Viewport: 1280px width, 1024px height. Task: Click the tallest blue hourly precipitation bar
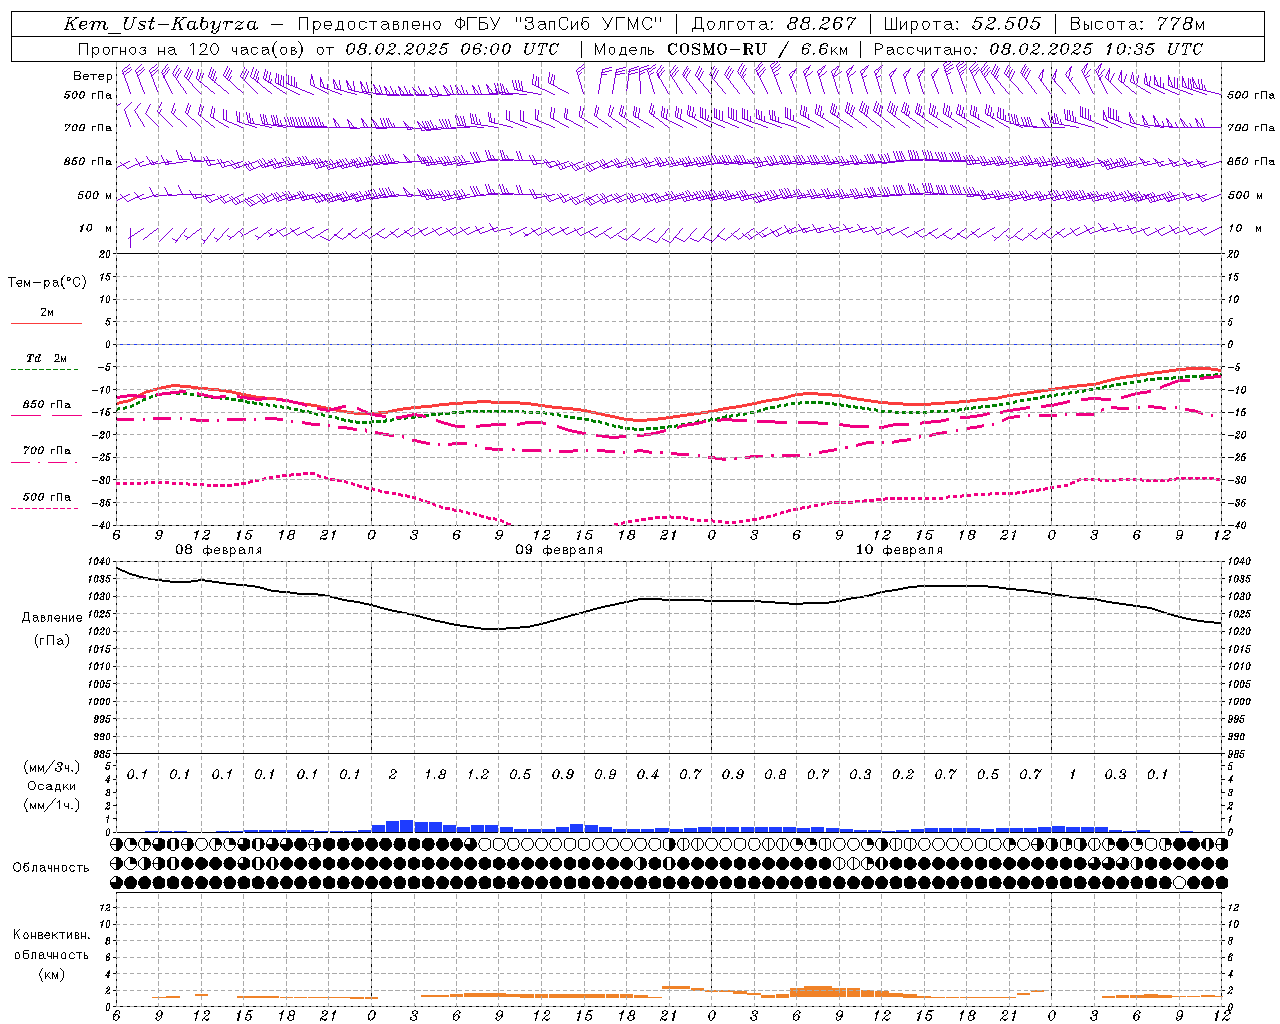pos(407,826)
